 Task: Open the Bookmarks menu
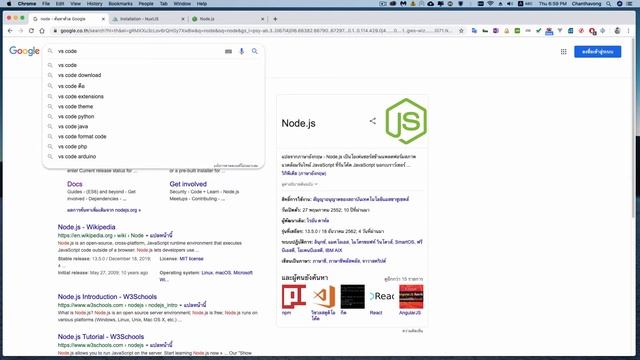[x=120, y=4]
